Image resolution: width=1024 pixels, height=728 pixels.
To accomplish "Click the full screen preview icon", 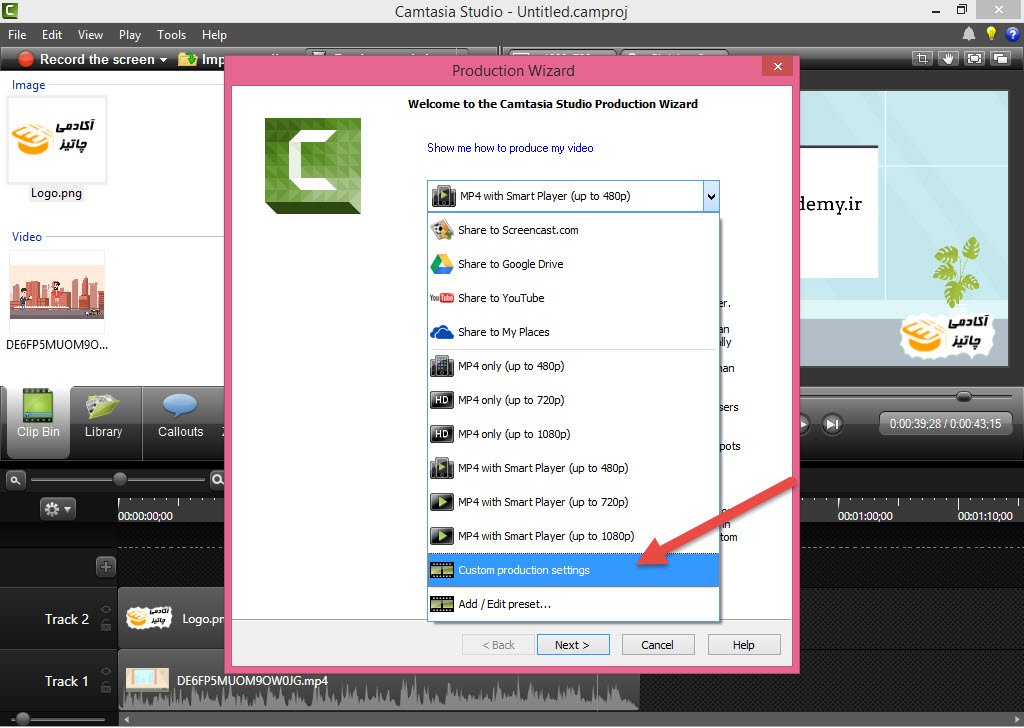I will (974, 59).
